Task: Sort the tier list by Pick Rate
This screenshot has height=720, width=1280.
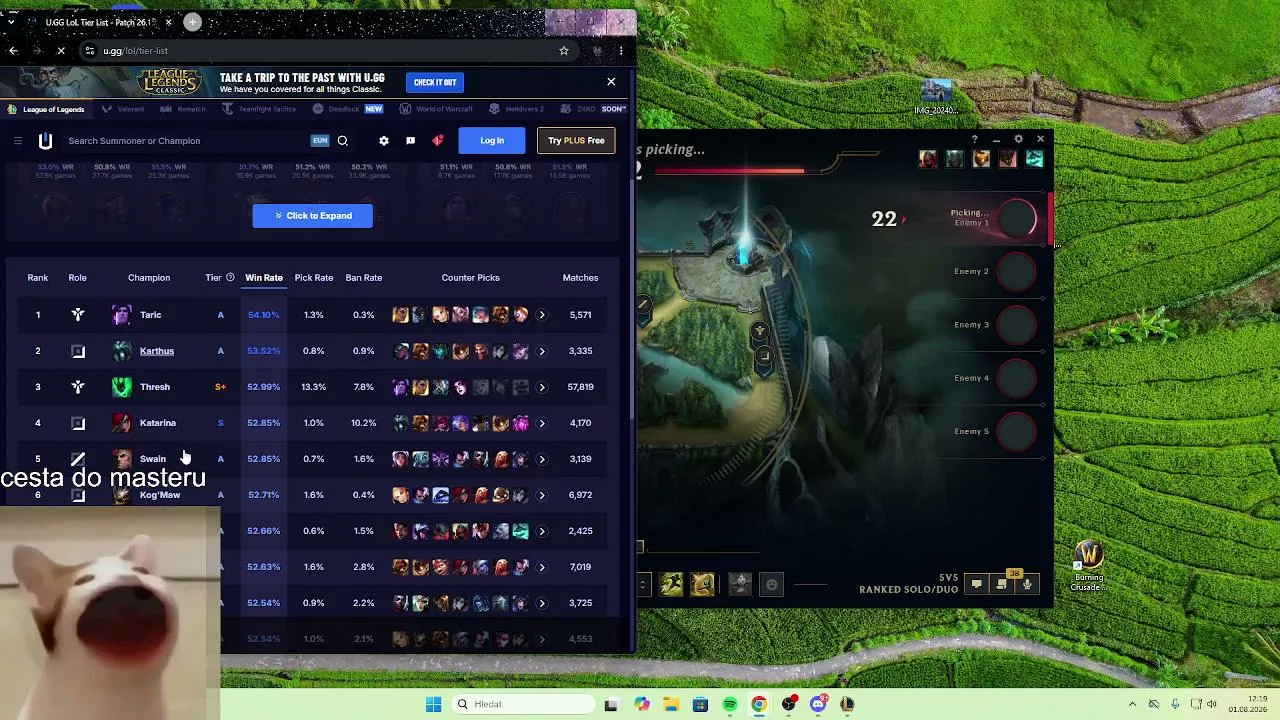Action: (x=314, y=278)
